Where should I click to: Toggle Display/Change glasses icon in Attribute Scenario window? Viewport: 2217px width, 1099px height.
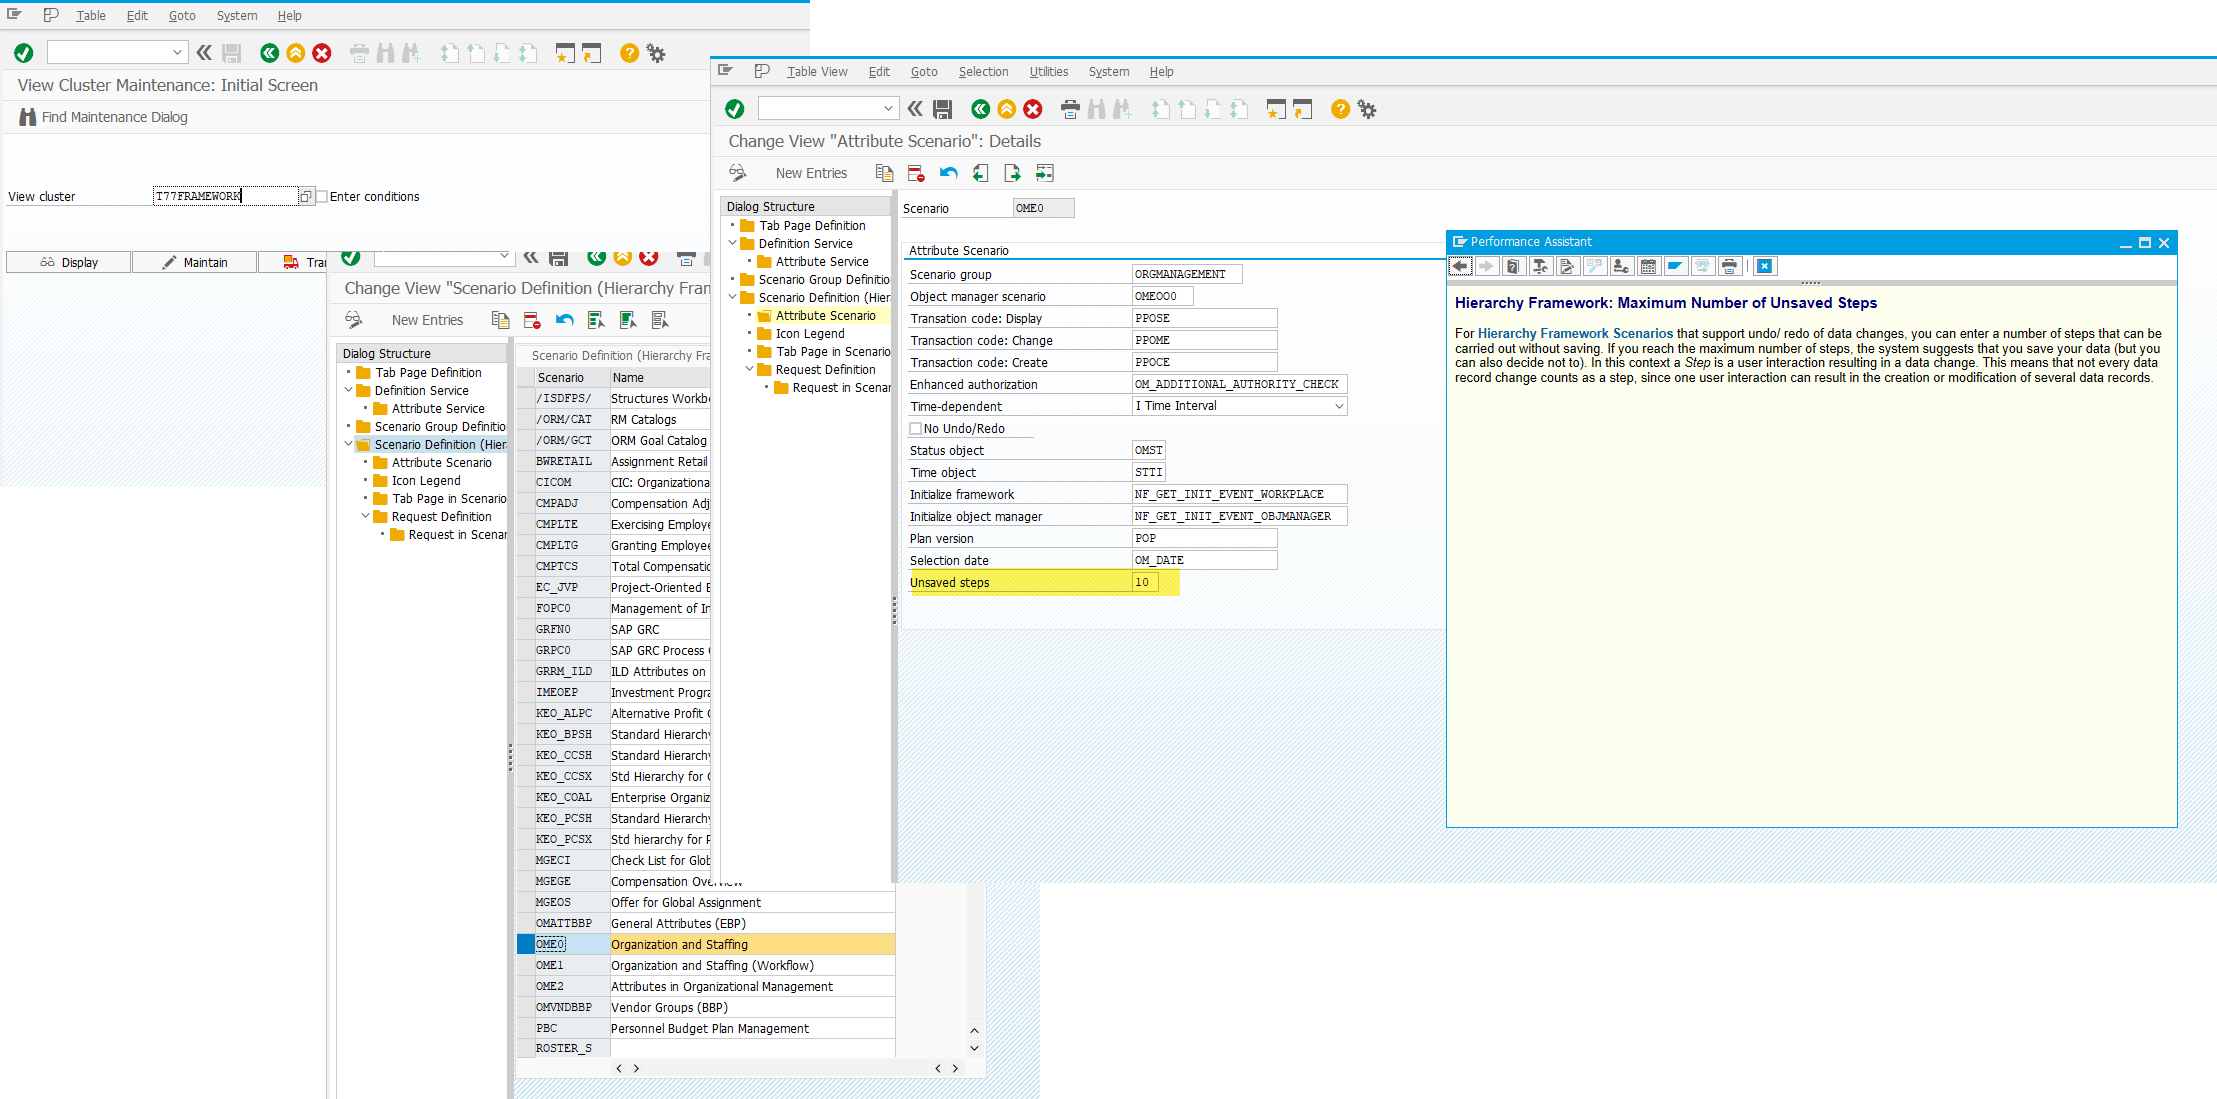pos(737,173)
